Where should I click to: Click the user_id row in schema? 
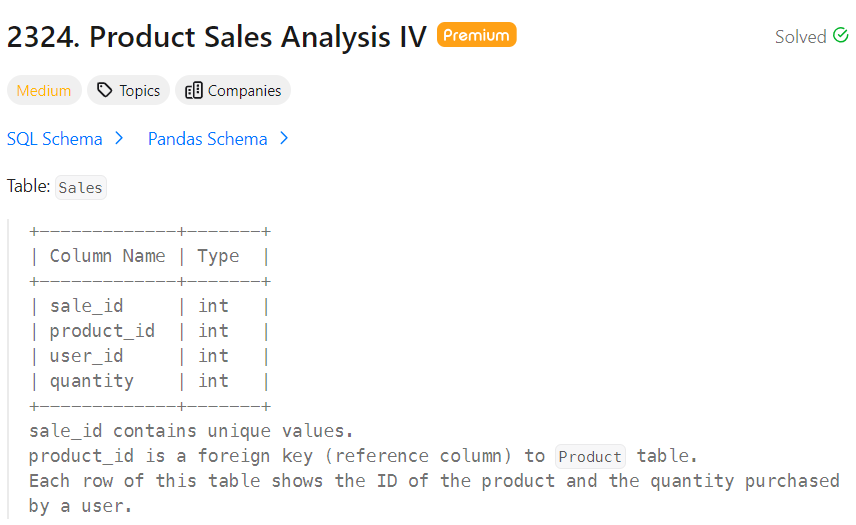pos(86,356)
